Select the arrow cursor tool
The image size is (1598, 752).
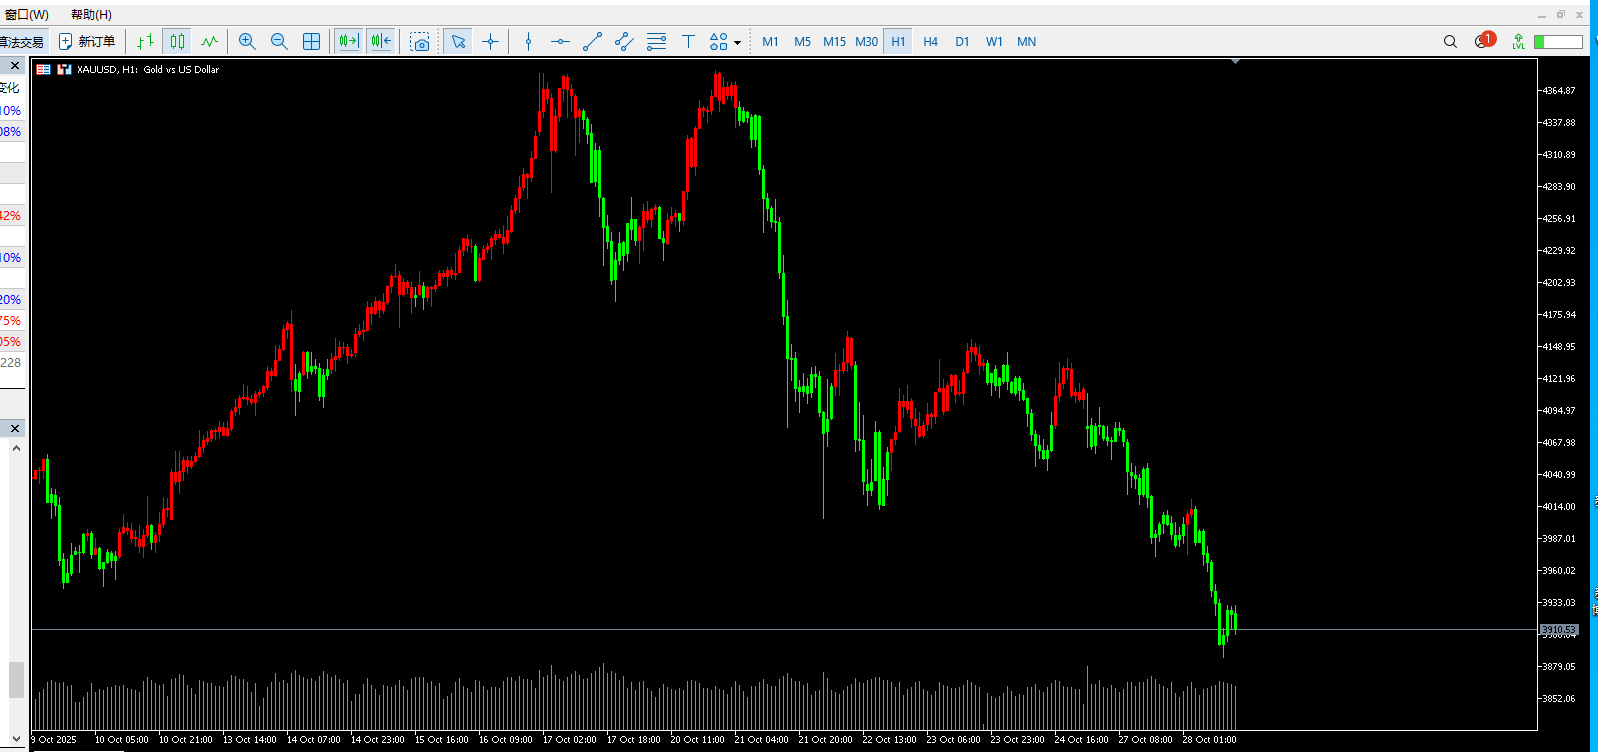point(458,41)
